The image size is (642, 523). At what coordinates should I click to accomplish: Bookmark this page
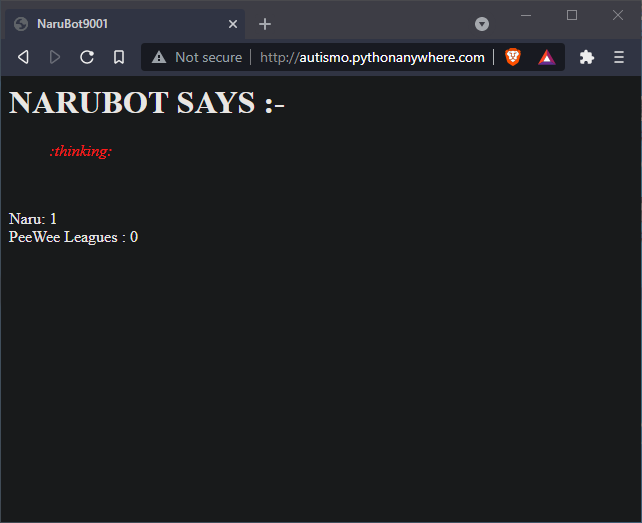119,57
